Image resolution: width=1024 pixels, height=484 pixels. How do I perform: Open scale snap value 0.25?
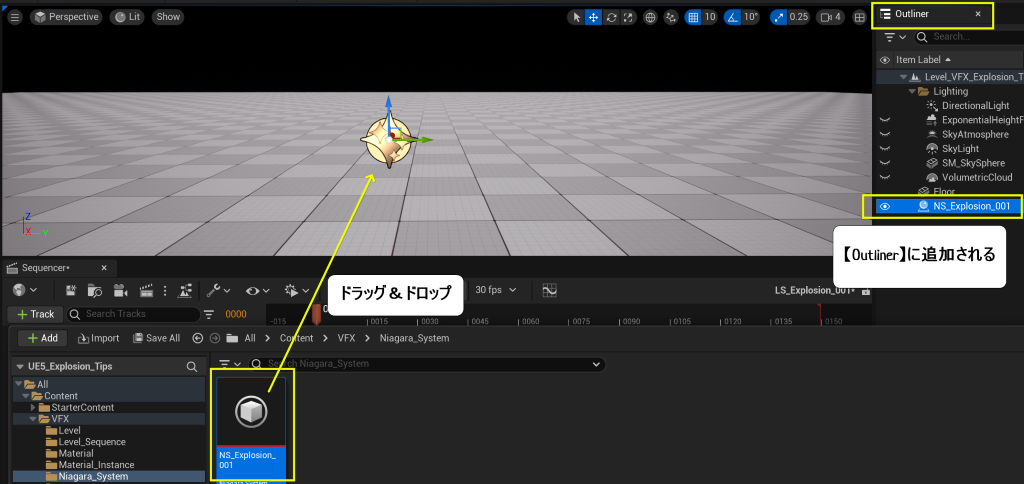click(x=799, y=18)
